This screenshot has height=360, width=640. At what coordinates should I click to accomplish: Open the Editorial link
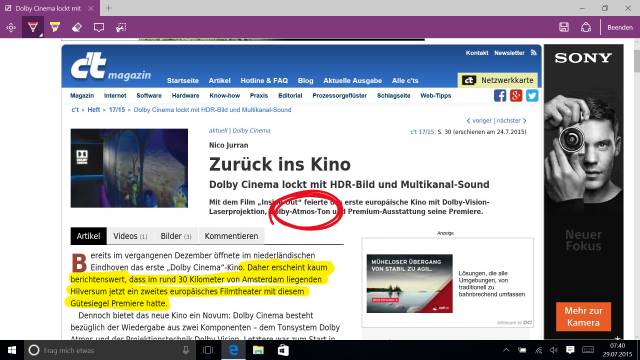pos(290,96)
